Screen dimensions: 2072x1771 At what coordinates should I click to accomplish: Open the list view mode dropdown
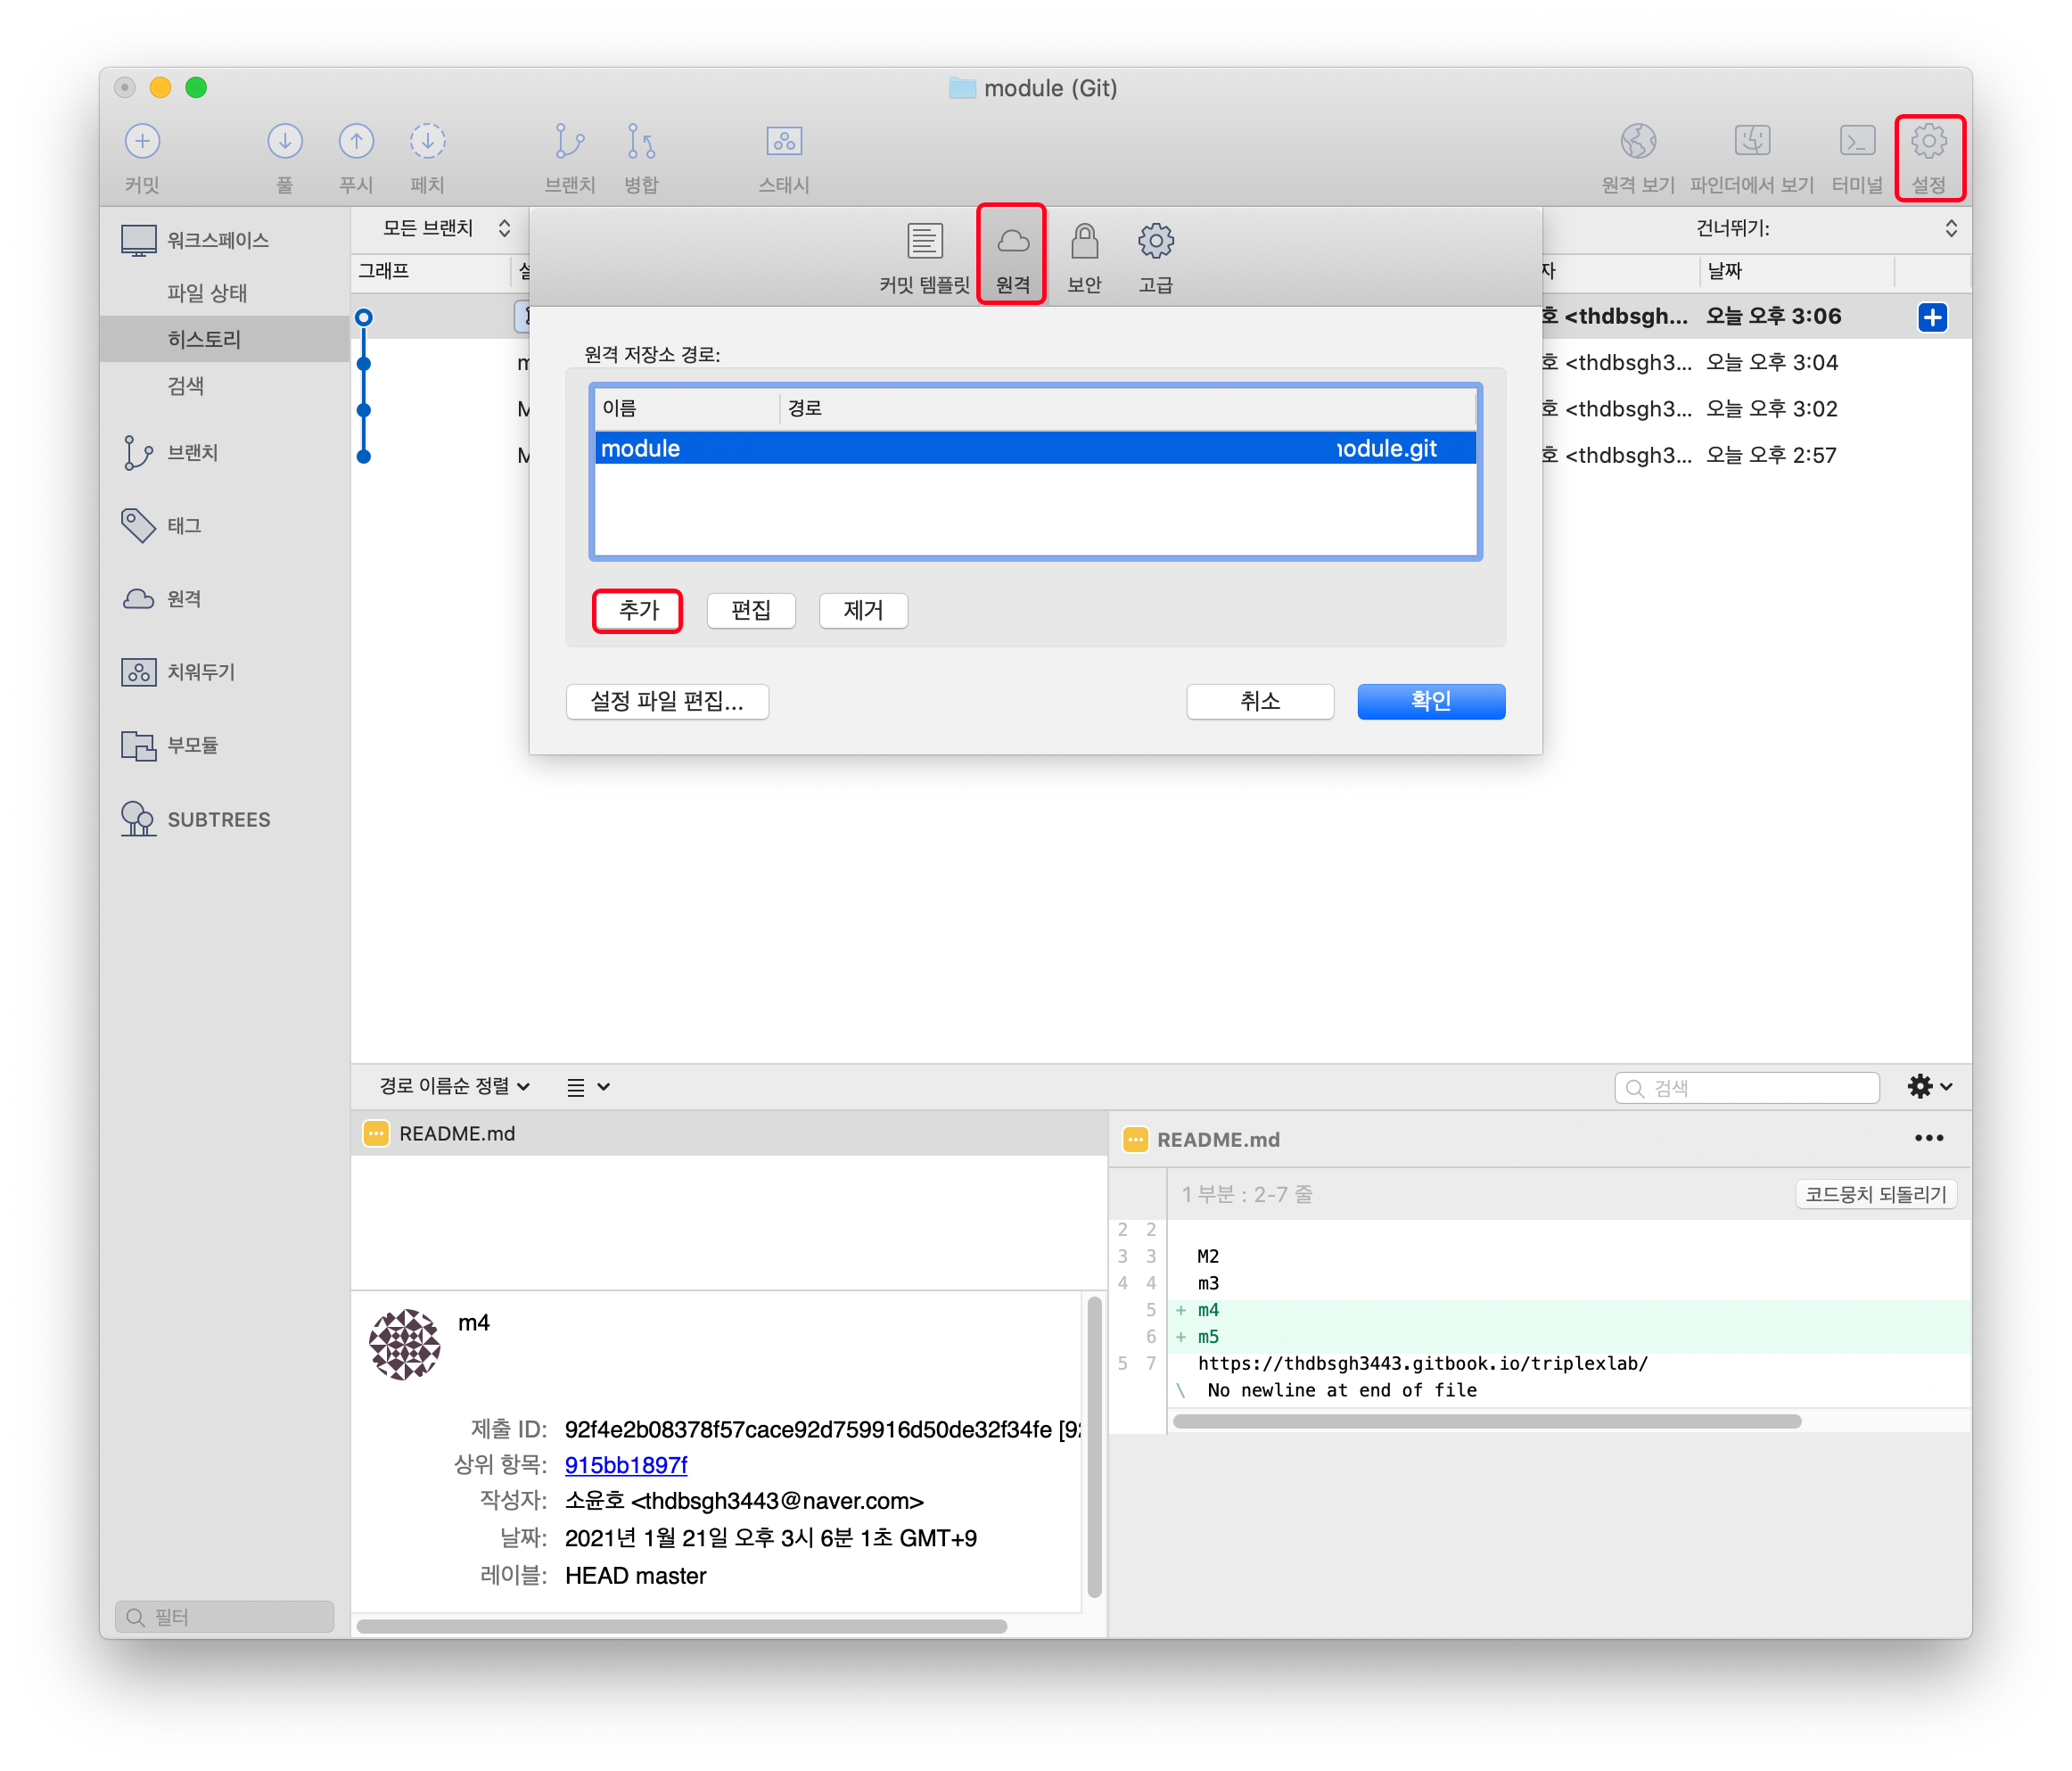[x=588, y=1087]
